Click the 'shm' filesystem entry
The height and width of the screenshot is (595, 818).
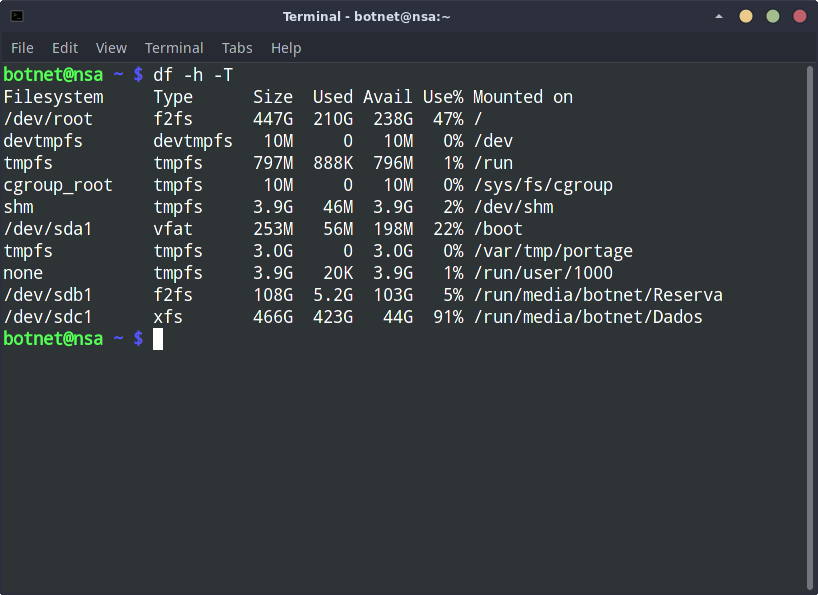coord(18,207)
